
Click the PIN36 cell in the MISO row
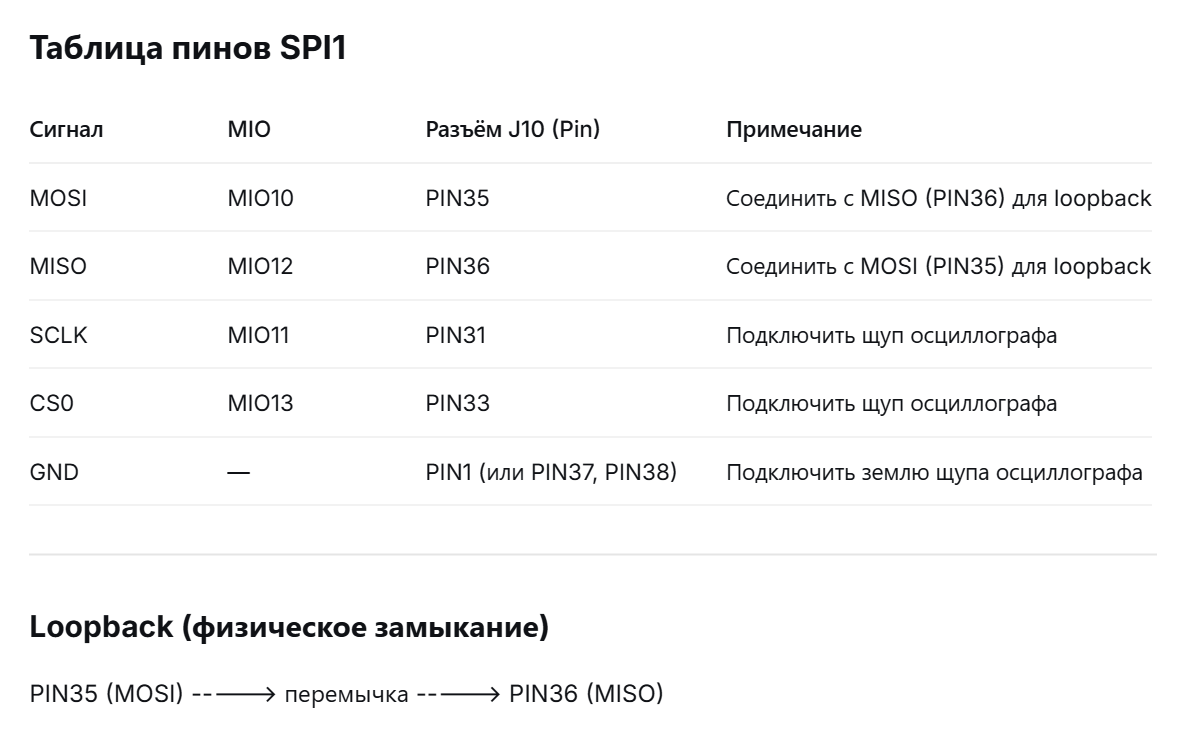[458, 267]
